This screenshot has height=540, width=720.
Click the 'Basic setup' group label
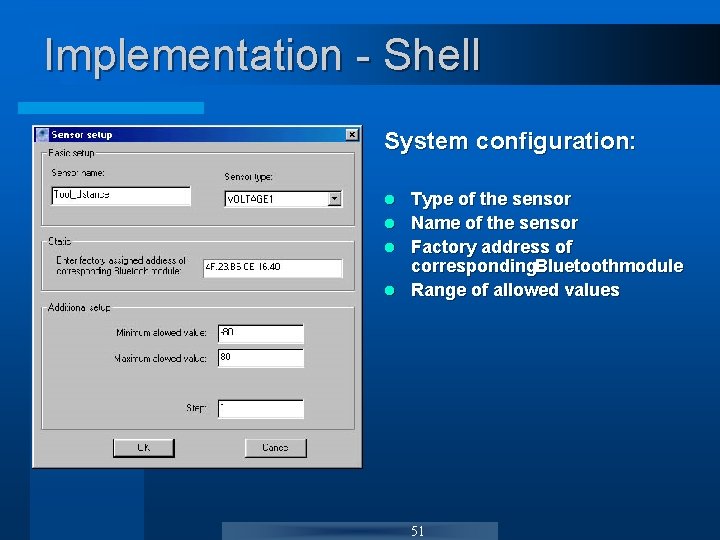(x=71, y=152)
